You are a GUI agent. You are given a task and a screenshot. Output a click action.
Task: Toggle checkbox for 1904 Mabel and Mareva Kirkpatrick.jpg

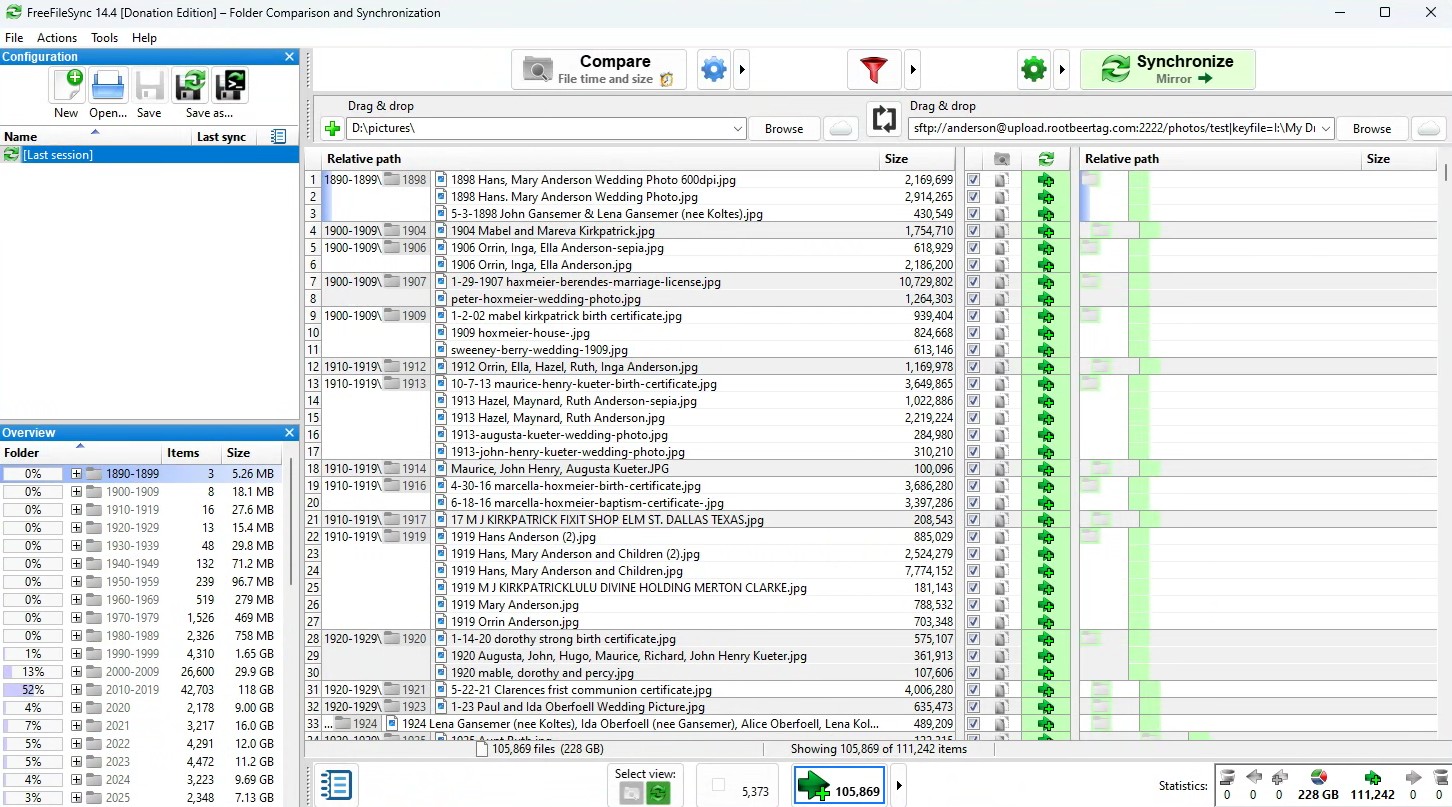(973, 231)
